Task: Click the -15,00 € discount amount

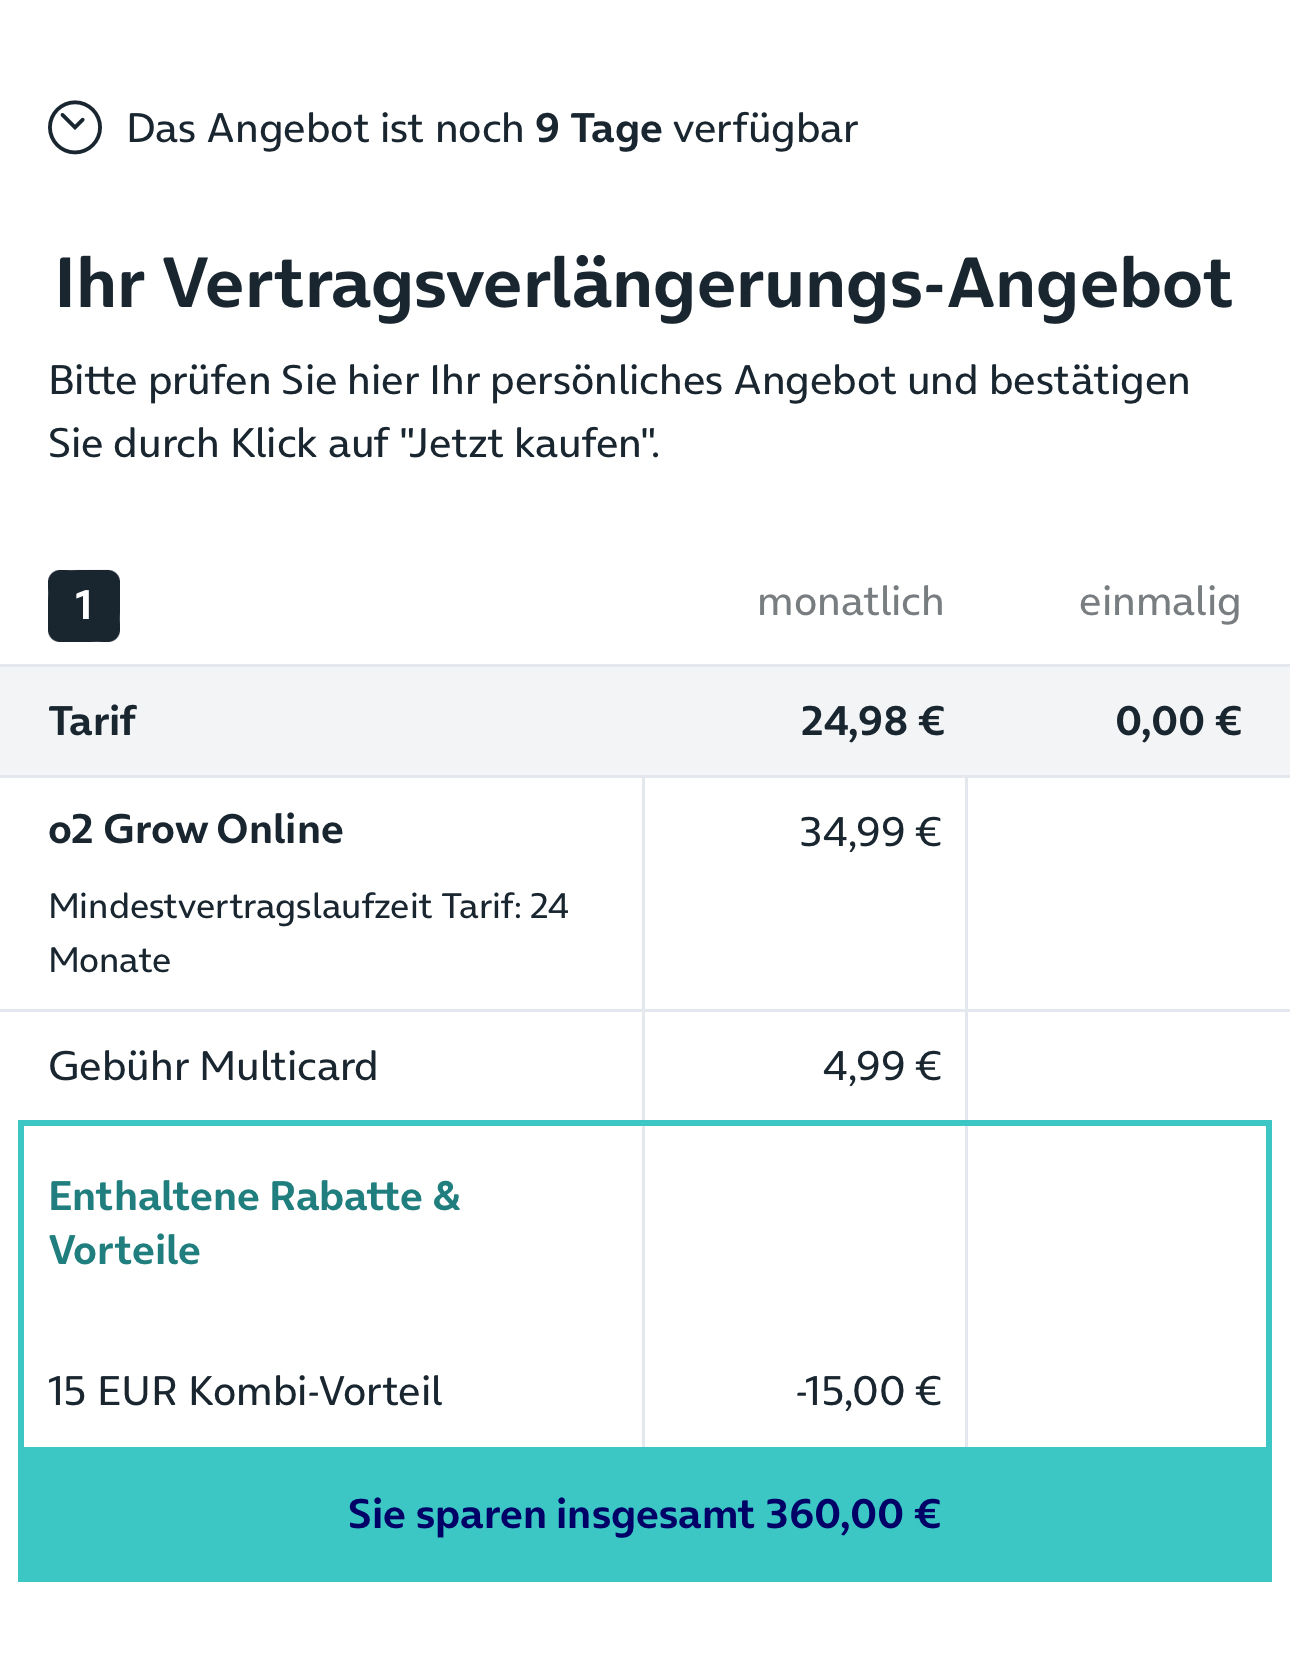Action: click(x=868, y=1391)
